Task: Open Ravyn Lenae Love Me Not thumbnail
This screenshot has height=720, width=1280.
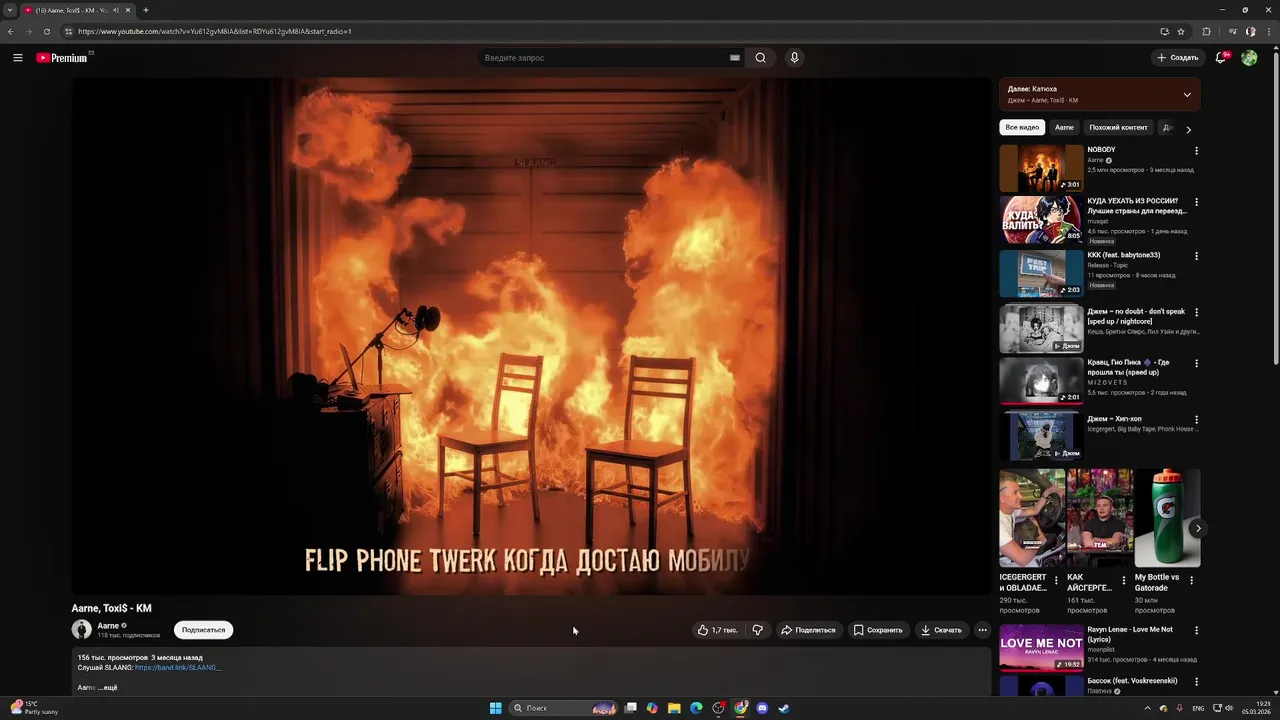Action: [x=1041, y=647]
